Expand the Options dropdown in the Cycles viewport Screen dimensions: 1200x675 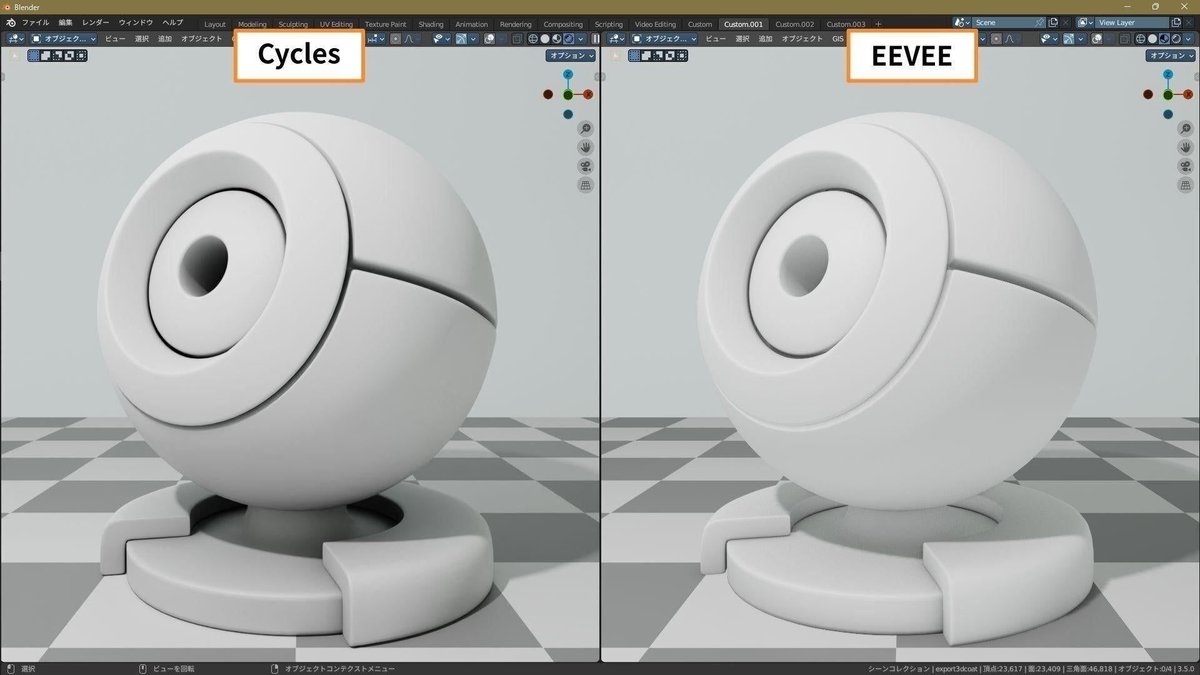pyautogui.click(x=570, y=56)
